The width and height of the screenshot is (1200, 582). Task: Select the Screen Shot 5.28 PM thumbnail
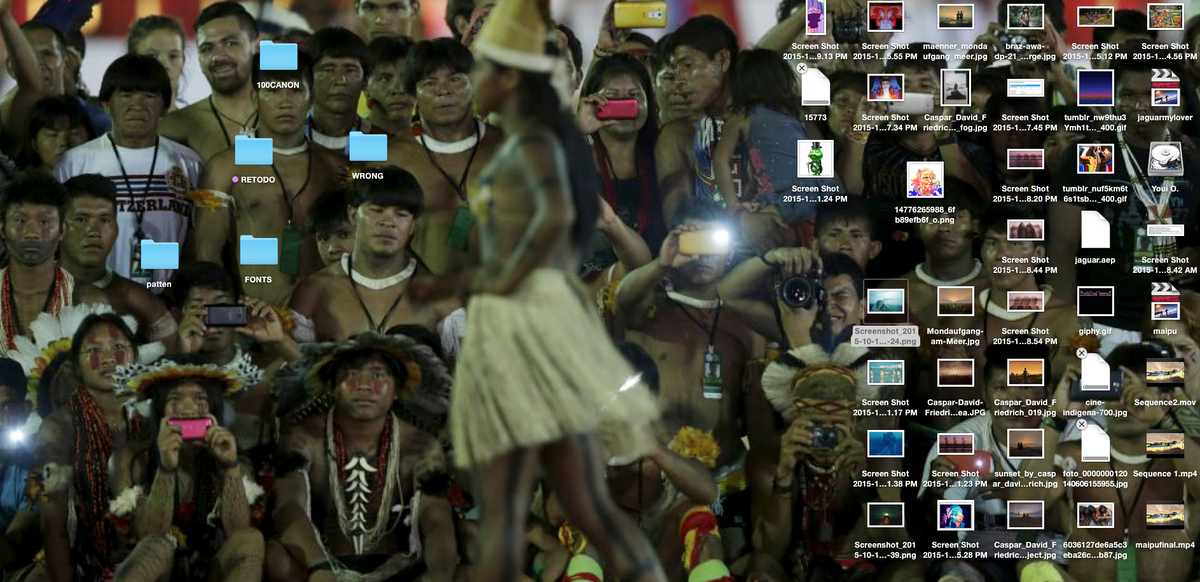coord(956,515)
